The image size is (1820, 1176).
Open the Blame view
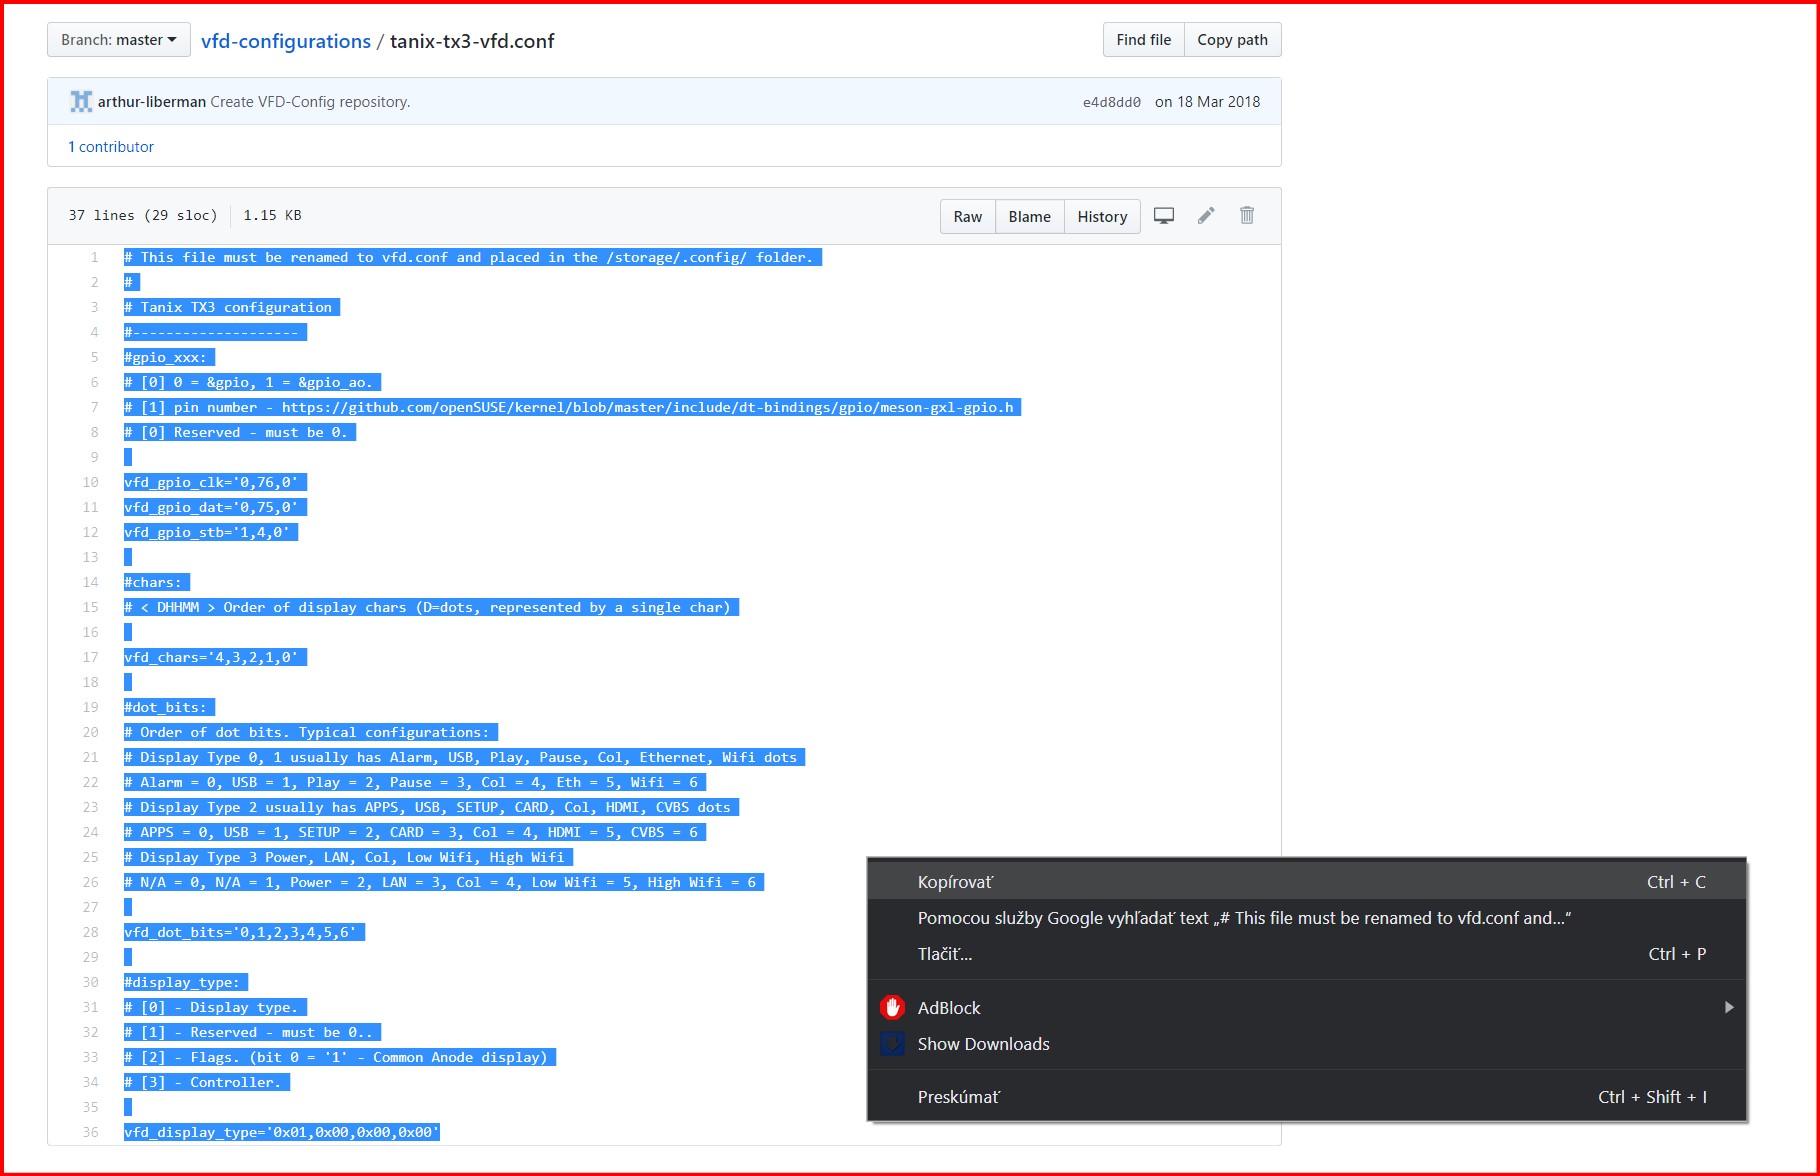tap(1029, 217)
